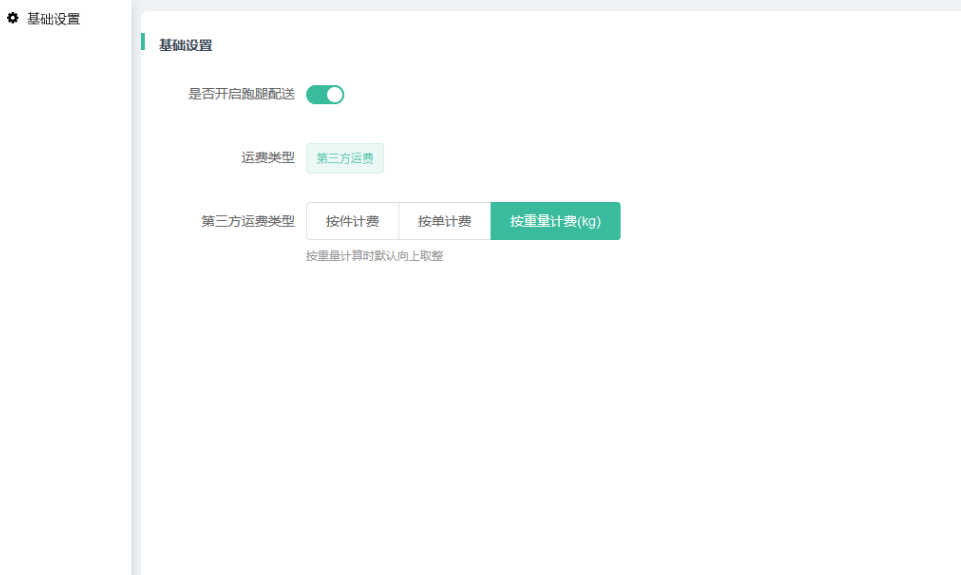The image size is (961, 575).
Task: Choose 按件计费 billing option
Action: (x=352, y=221)
